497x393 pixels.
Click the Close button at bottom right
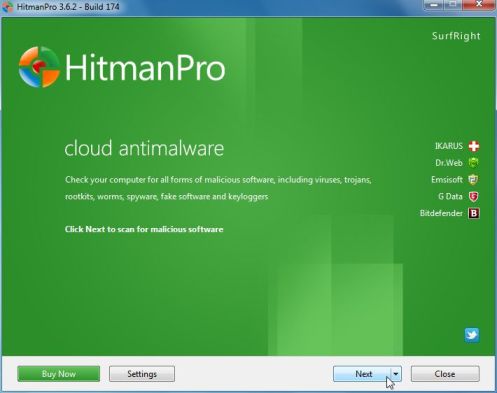pyautogui.click(x=445, y=374)
